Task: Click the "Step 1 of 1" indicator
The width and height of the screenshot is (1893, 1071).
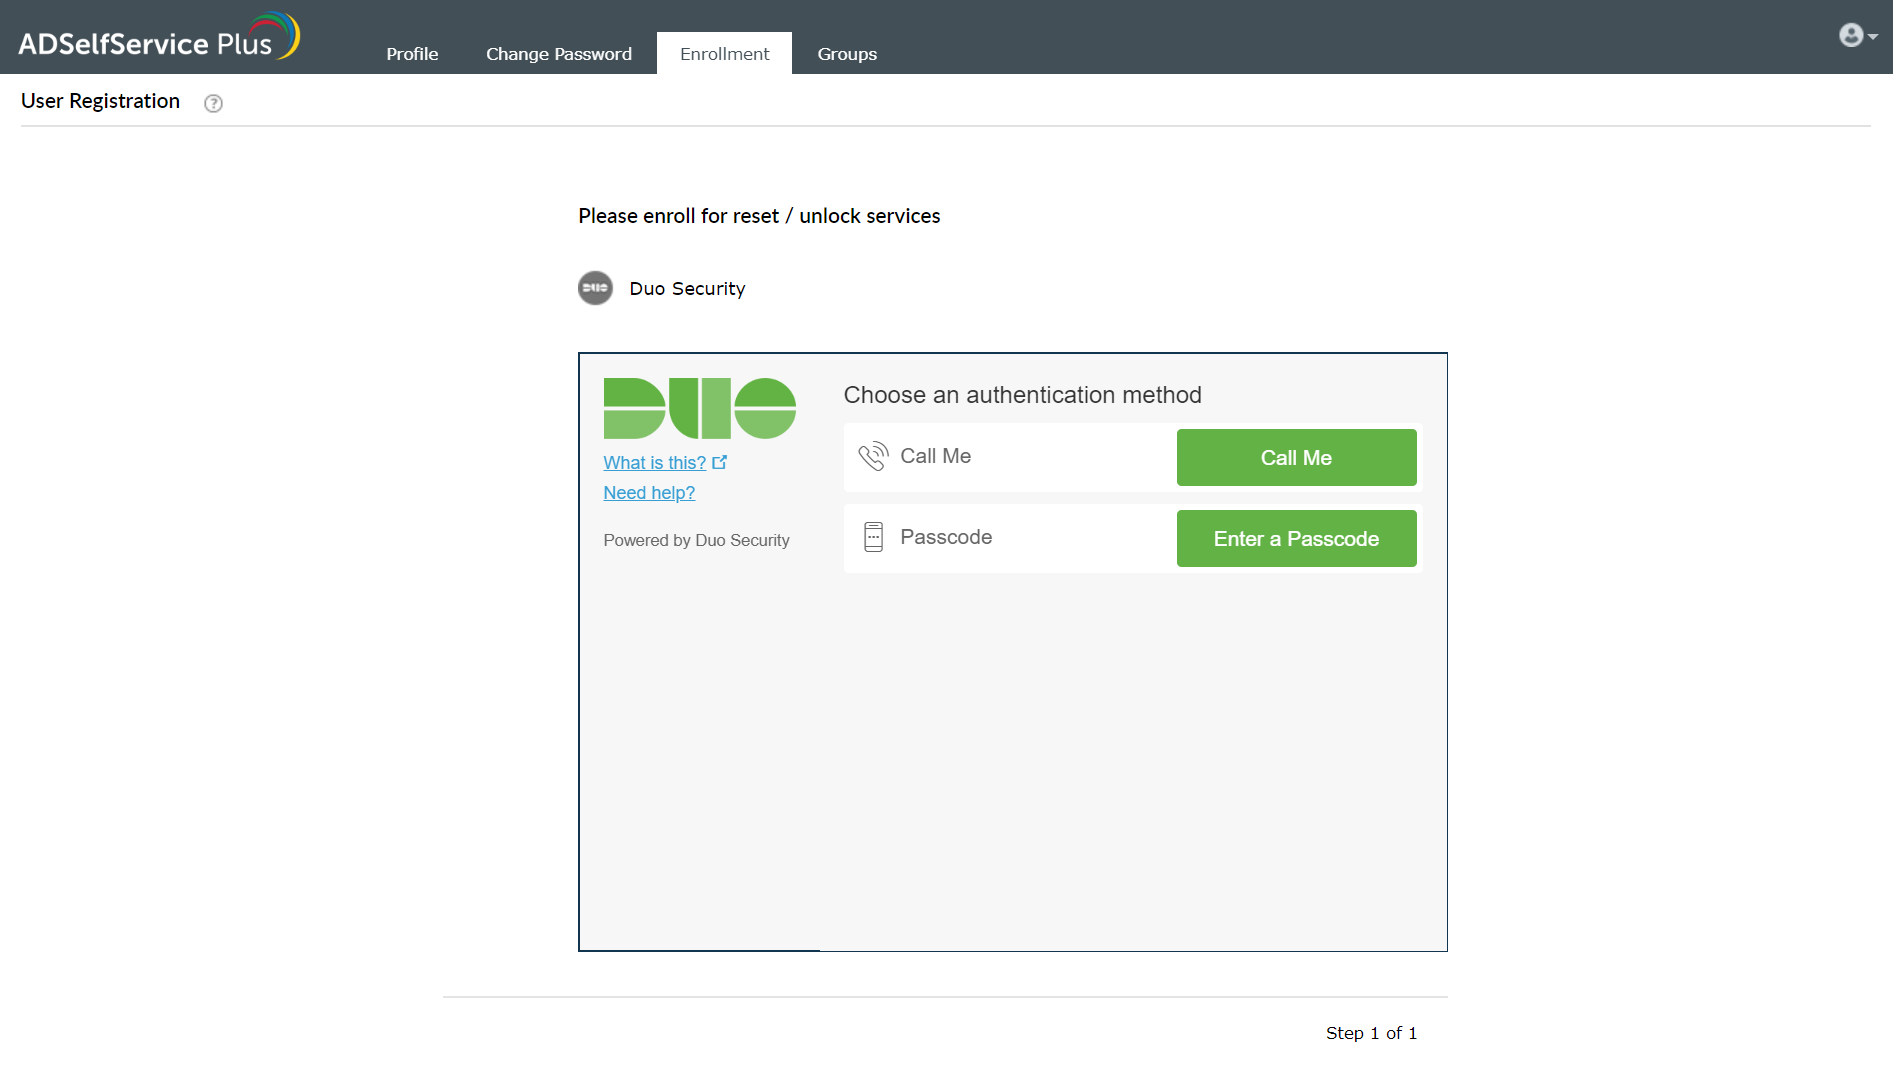Action: tap(1371, 1033)
